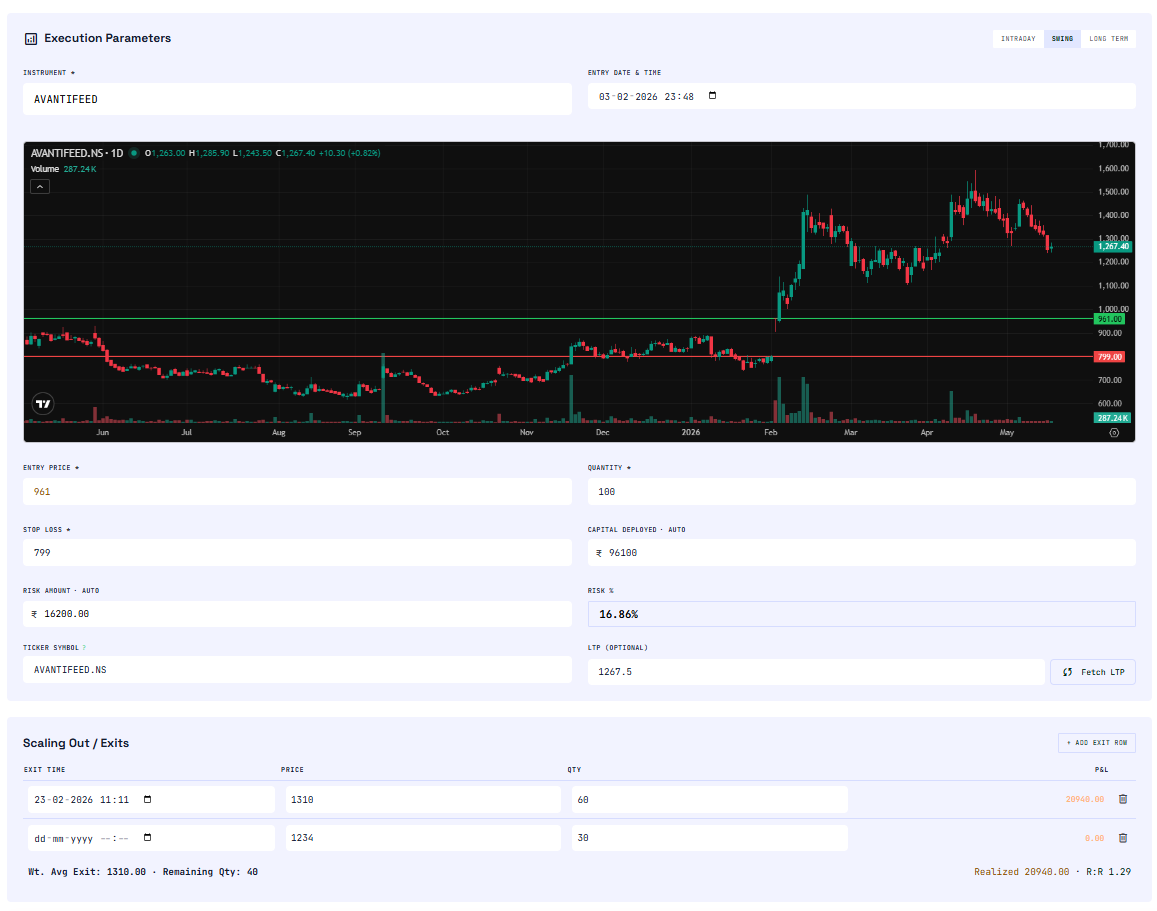Edit the exit price field 1310
Screen dimensions: 1157x911
(x=423, y=800)
